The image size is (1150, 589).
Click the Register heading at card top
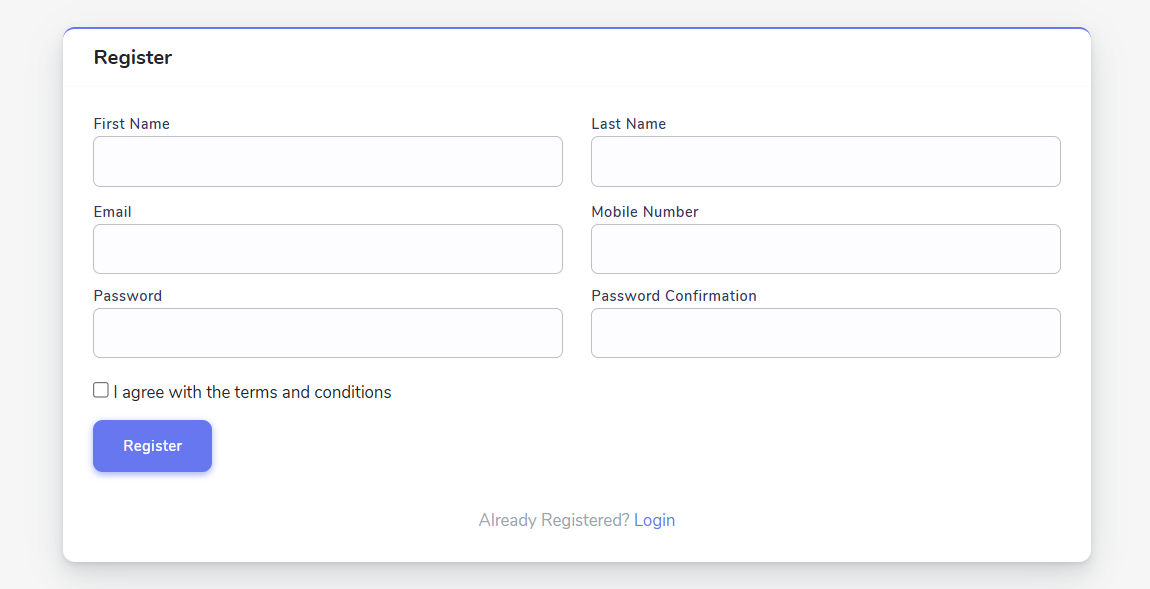133,57
